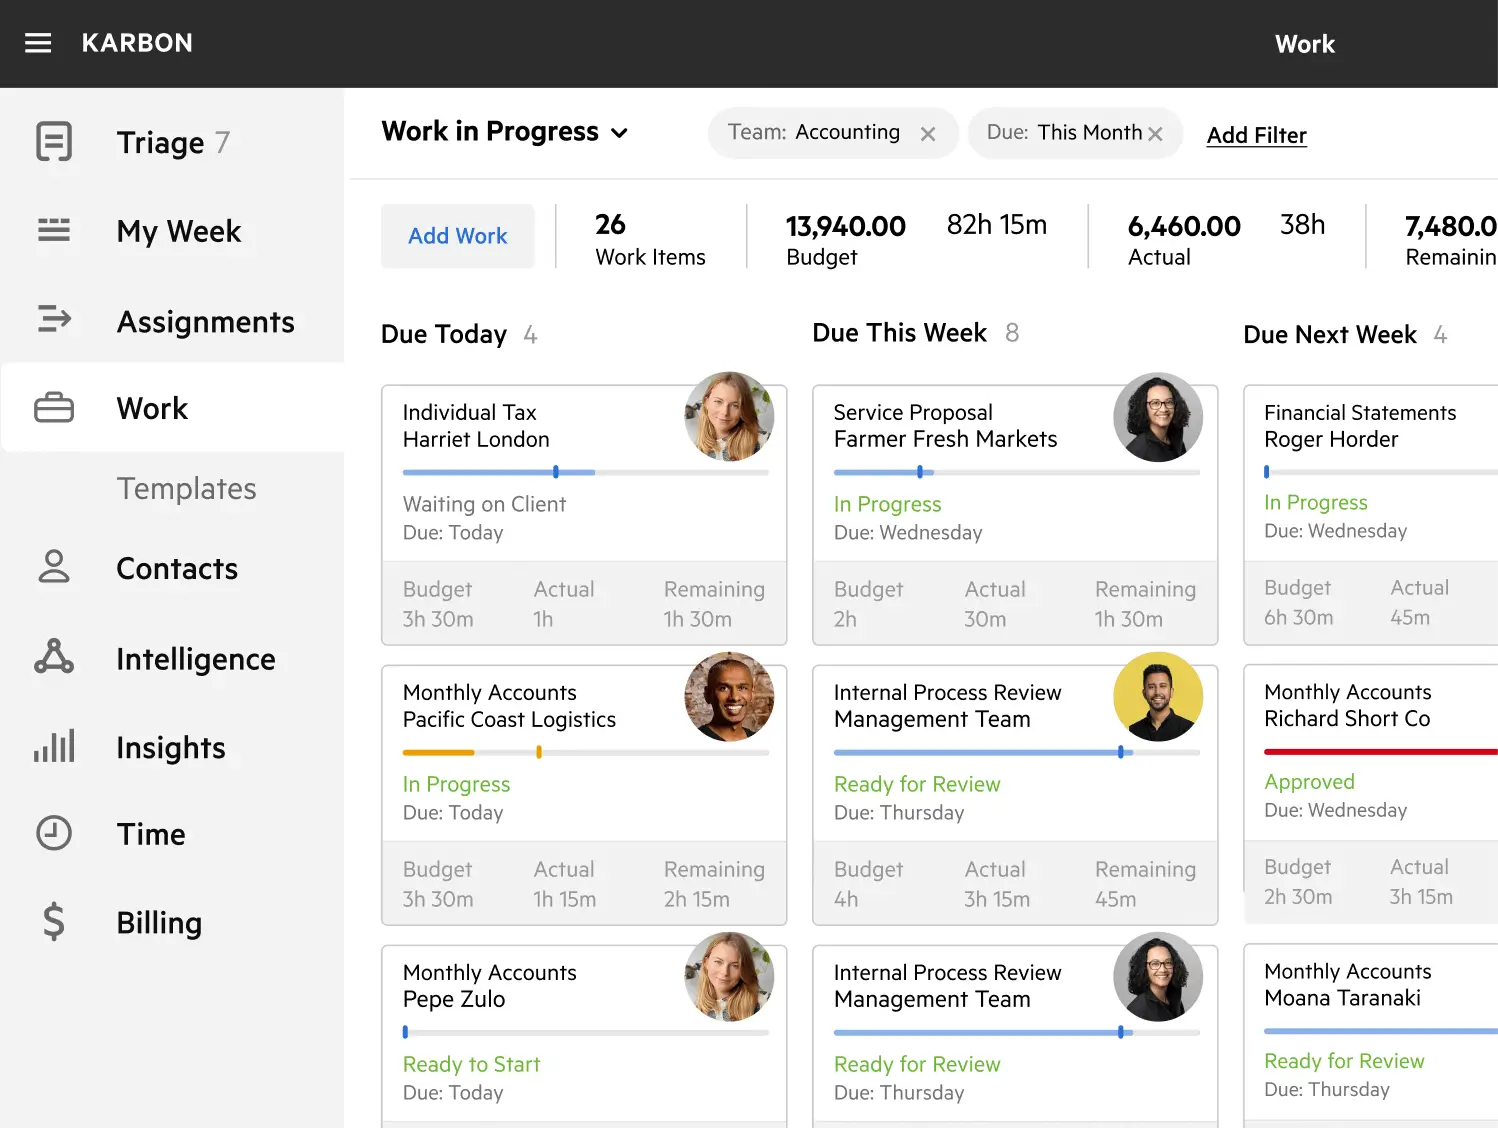The image size is (1498, 1128).
Task: Click the Insights bar chart icon
Action: (x=54, y=746)
